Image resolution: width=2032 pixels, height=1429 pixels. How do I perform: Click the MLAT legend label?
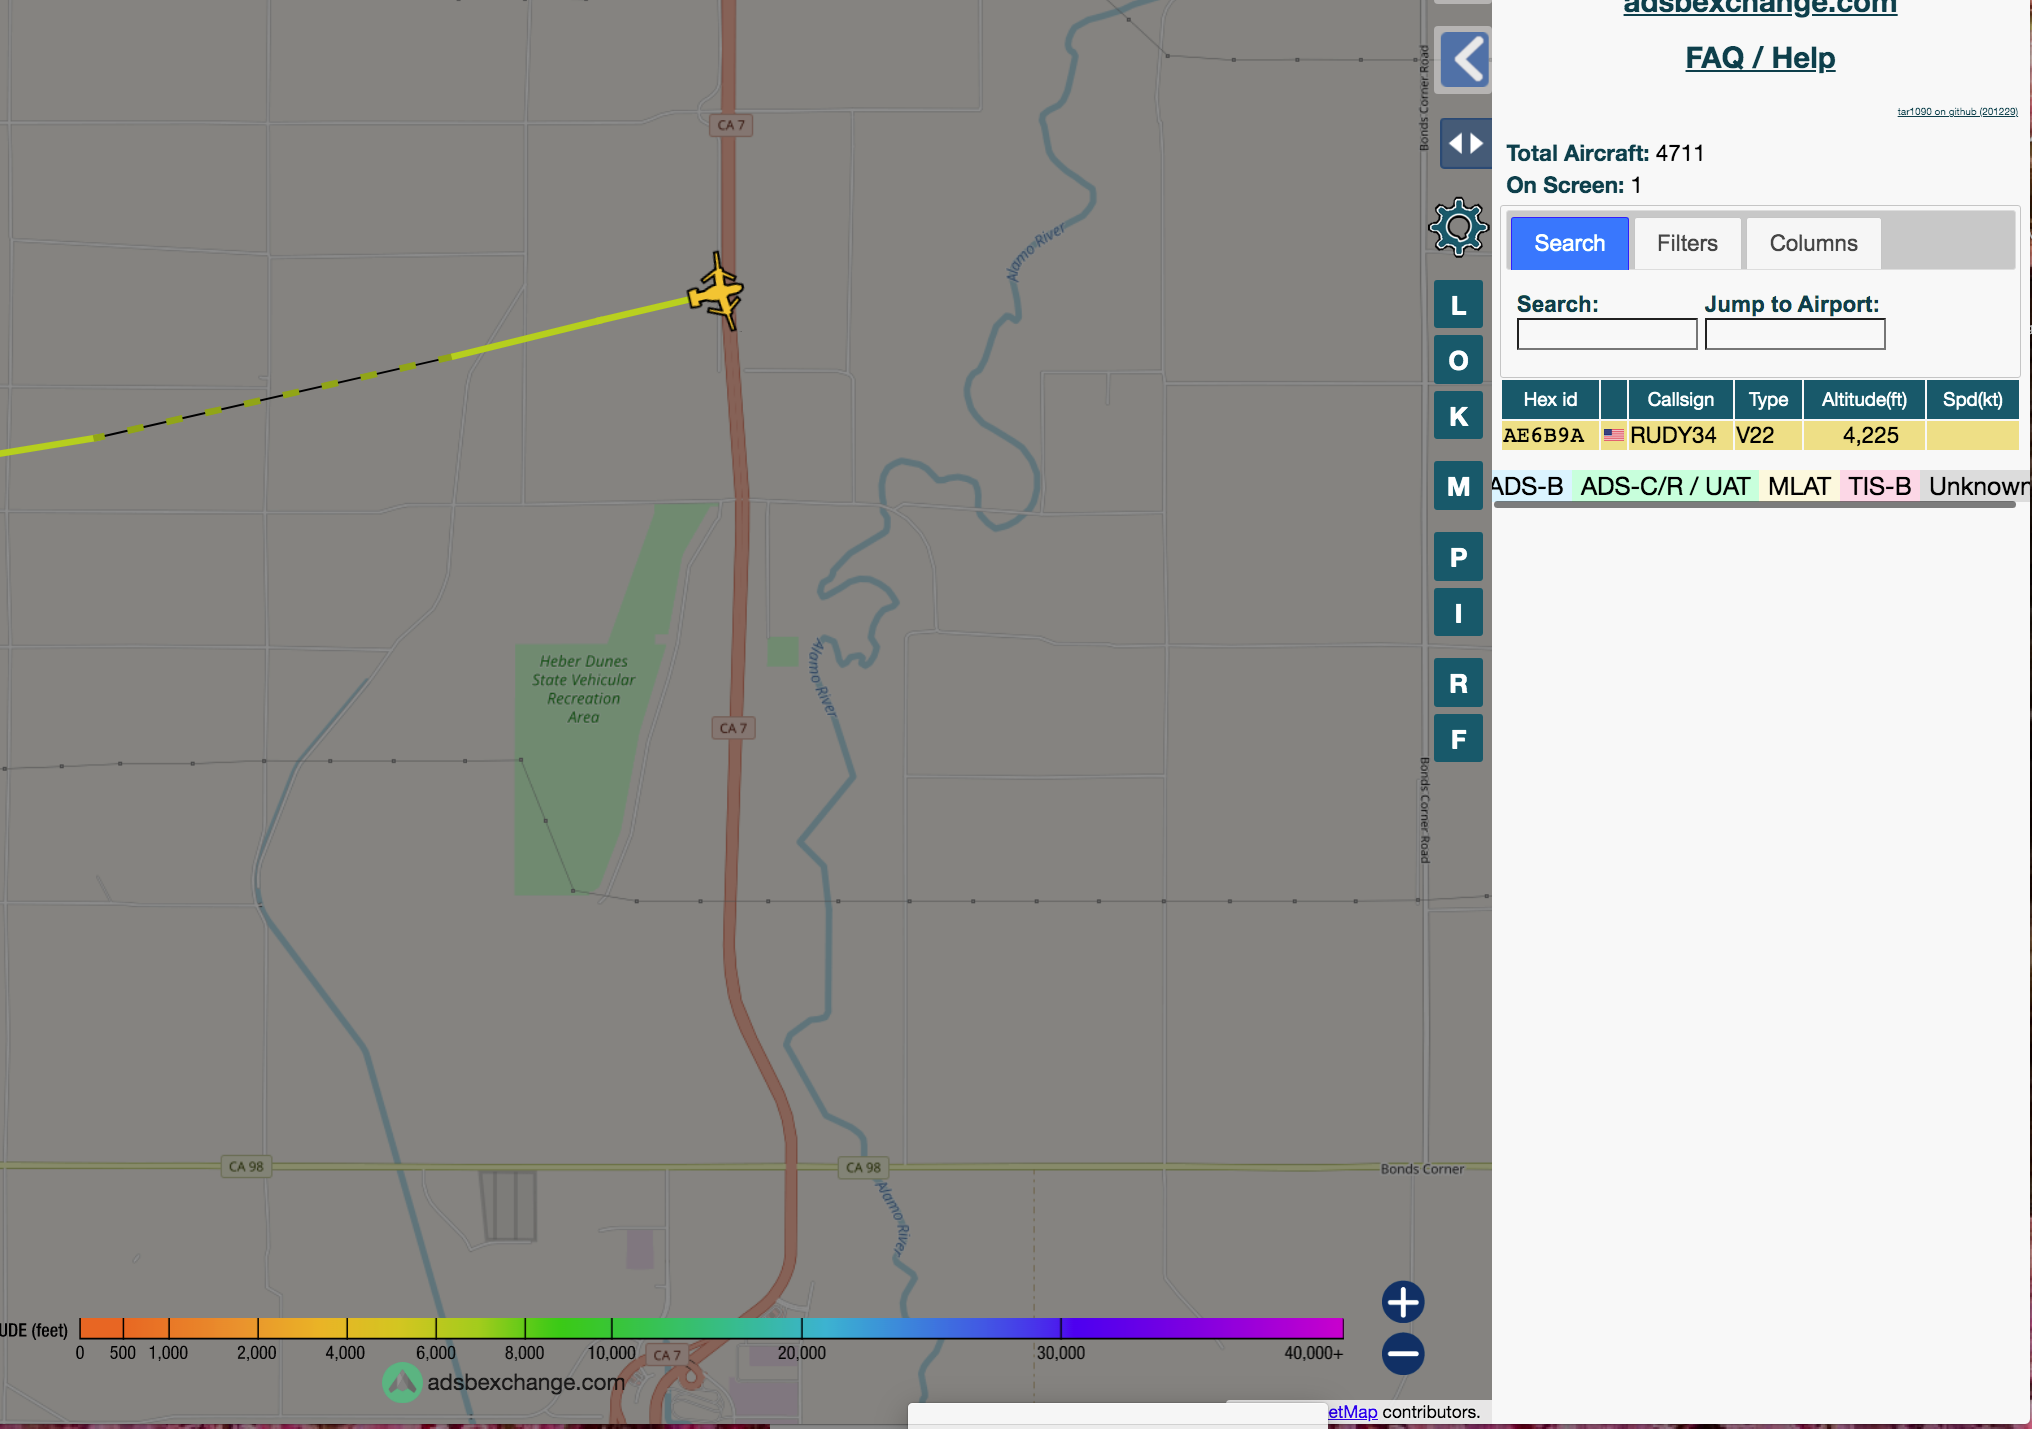1799,486
